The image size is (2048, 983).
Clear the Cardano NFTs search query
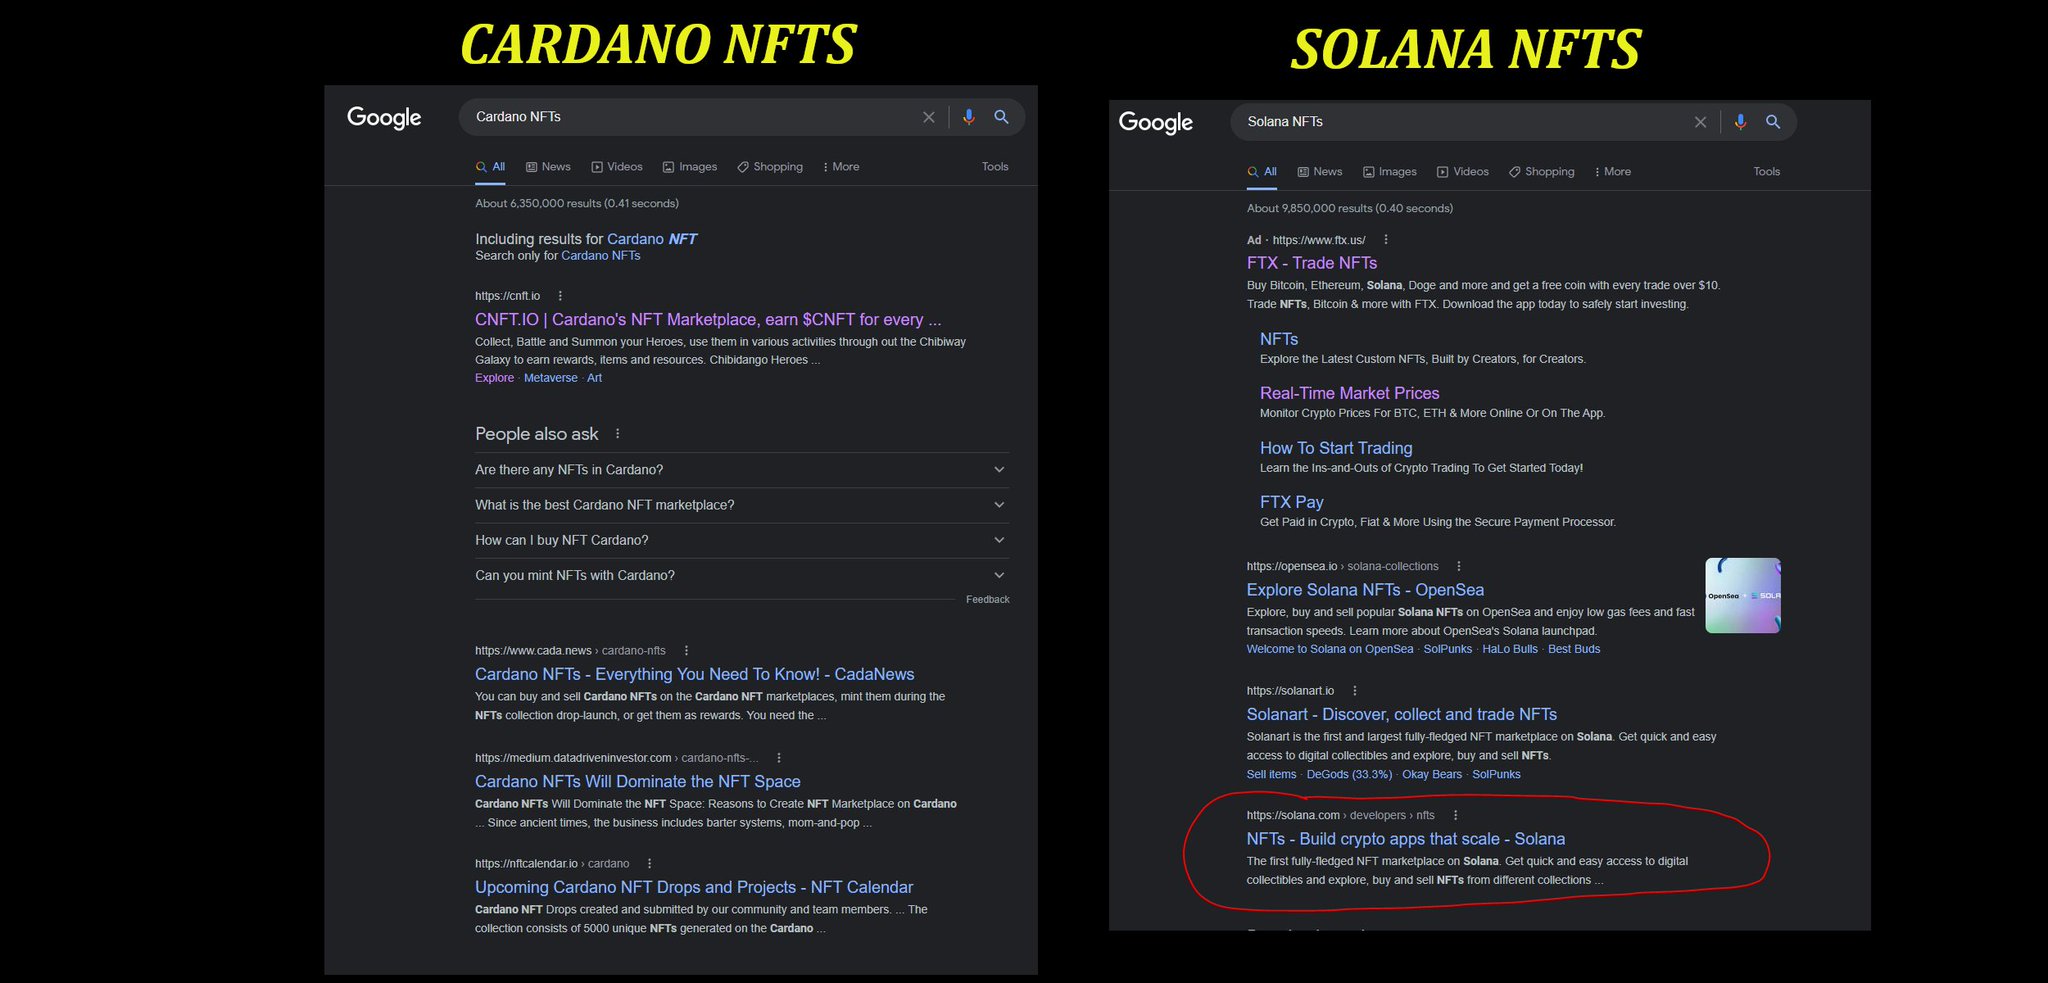click(929, 117)
